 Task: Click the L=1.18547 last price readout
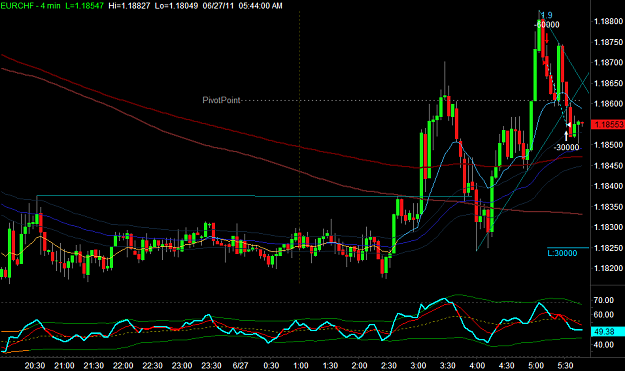84,6
